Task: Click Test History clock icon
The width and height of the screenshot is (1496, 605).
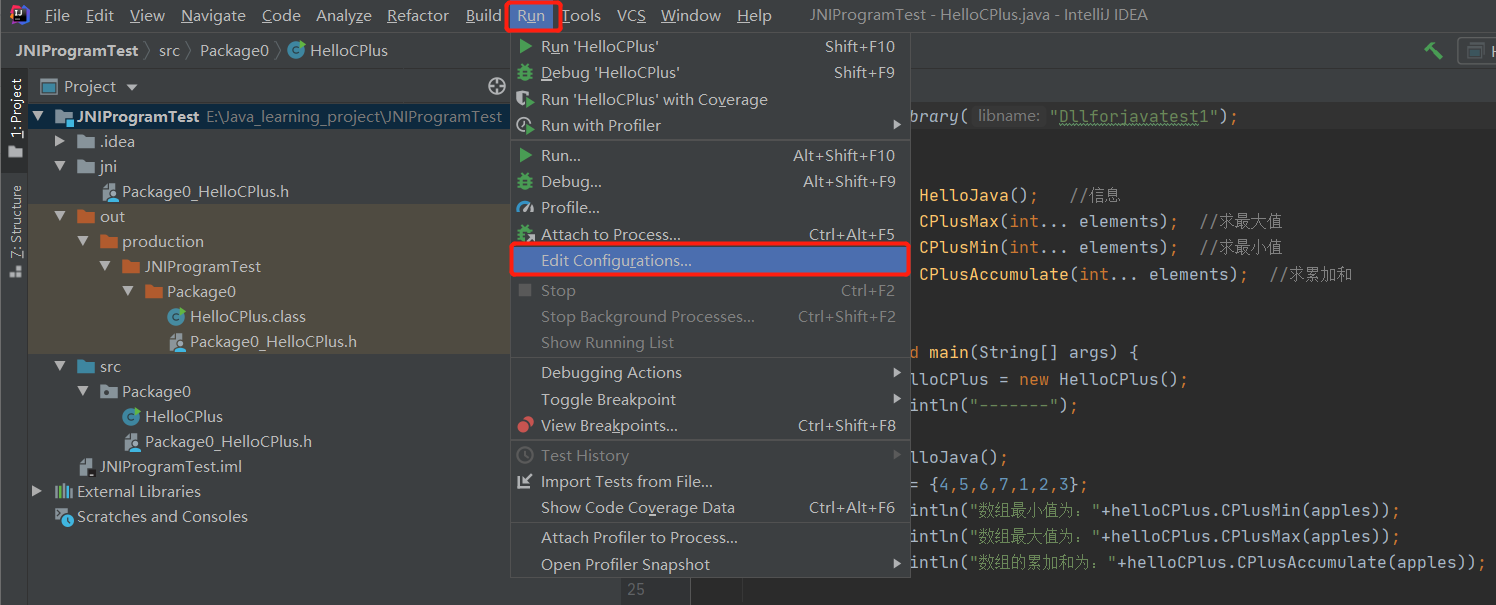Action: [x=525, y=455]
